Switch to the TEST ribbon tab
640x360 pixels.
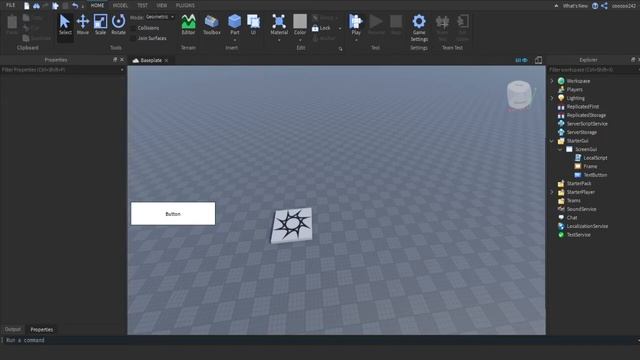pyautogui.click(x=142, y=5)
